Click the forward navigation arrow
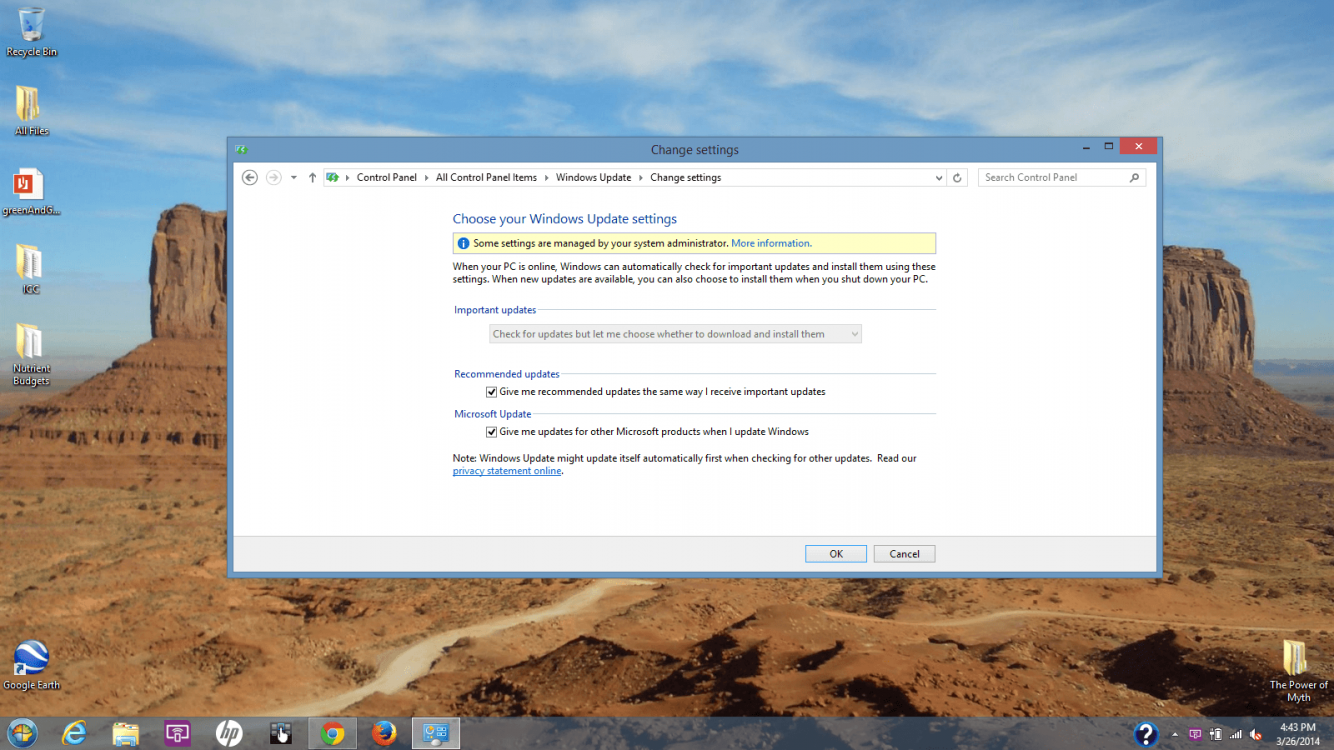The image size is (1334, 750). tap(274, 177)
